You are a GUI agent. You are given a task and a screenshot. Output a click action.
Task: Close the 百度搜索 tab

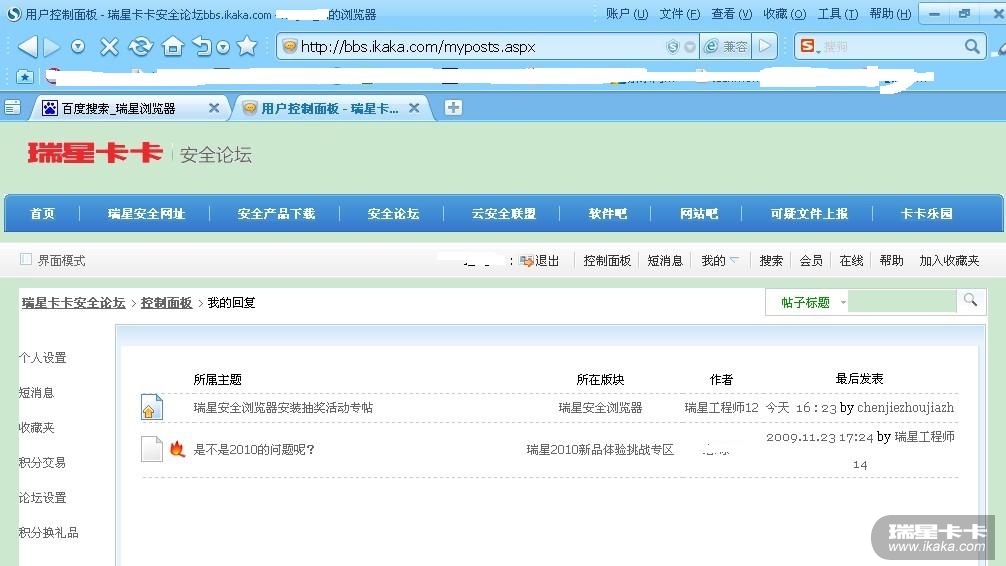(214, 108)
